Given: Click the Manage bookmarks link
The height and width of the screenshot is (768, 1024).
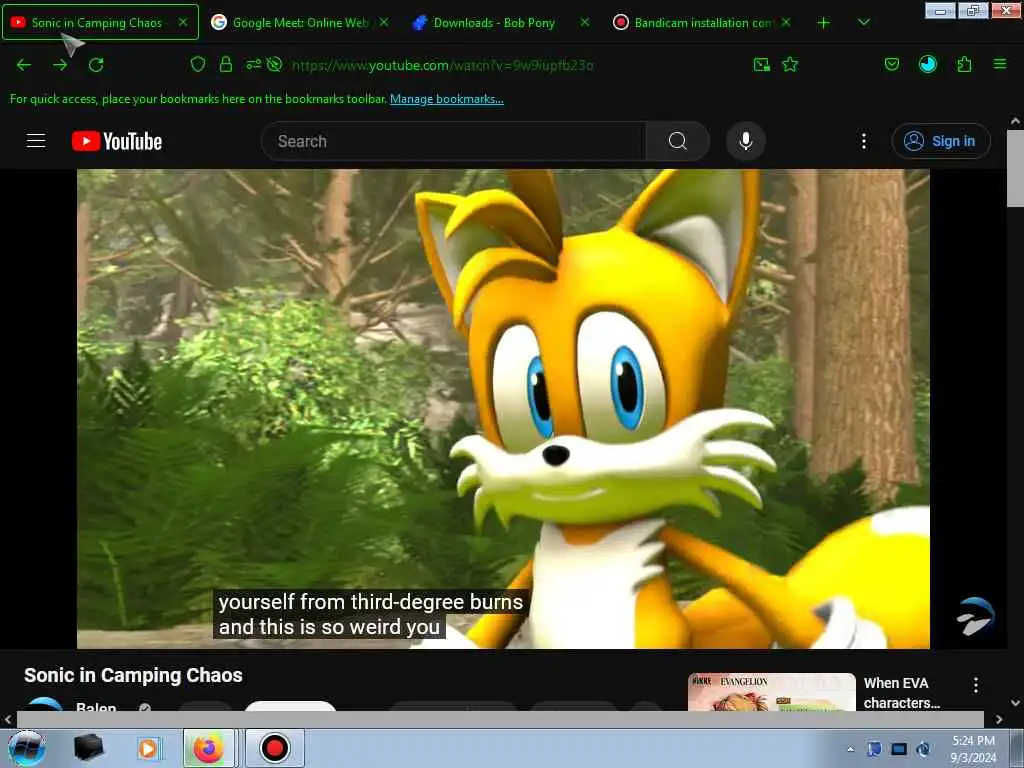Looking at the screenshot, I should (x=447, y=99).
